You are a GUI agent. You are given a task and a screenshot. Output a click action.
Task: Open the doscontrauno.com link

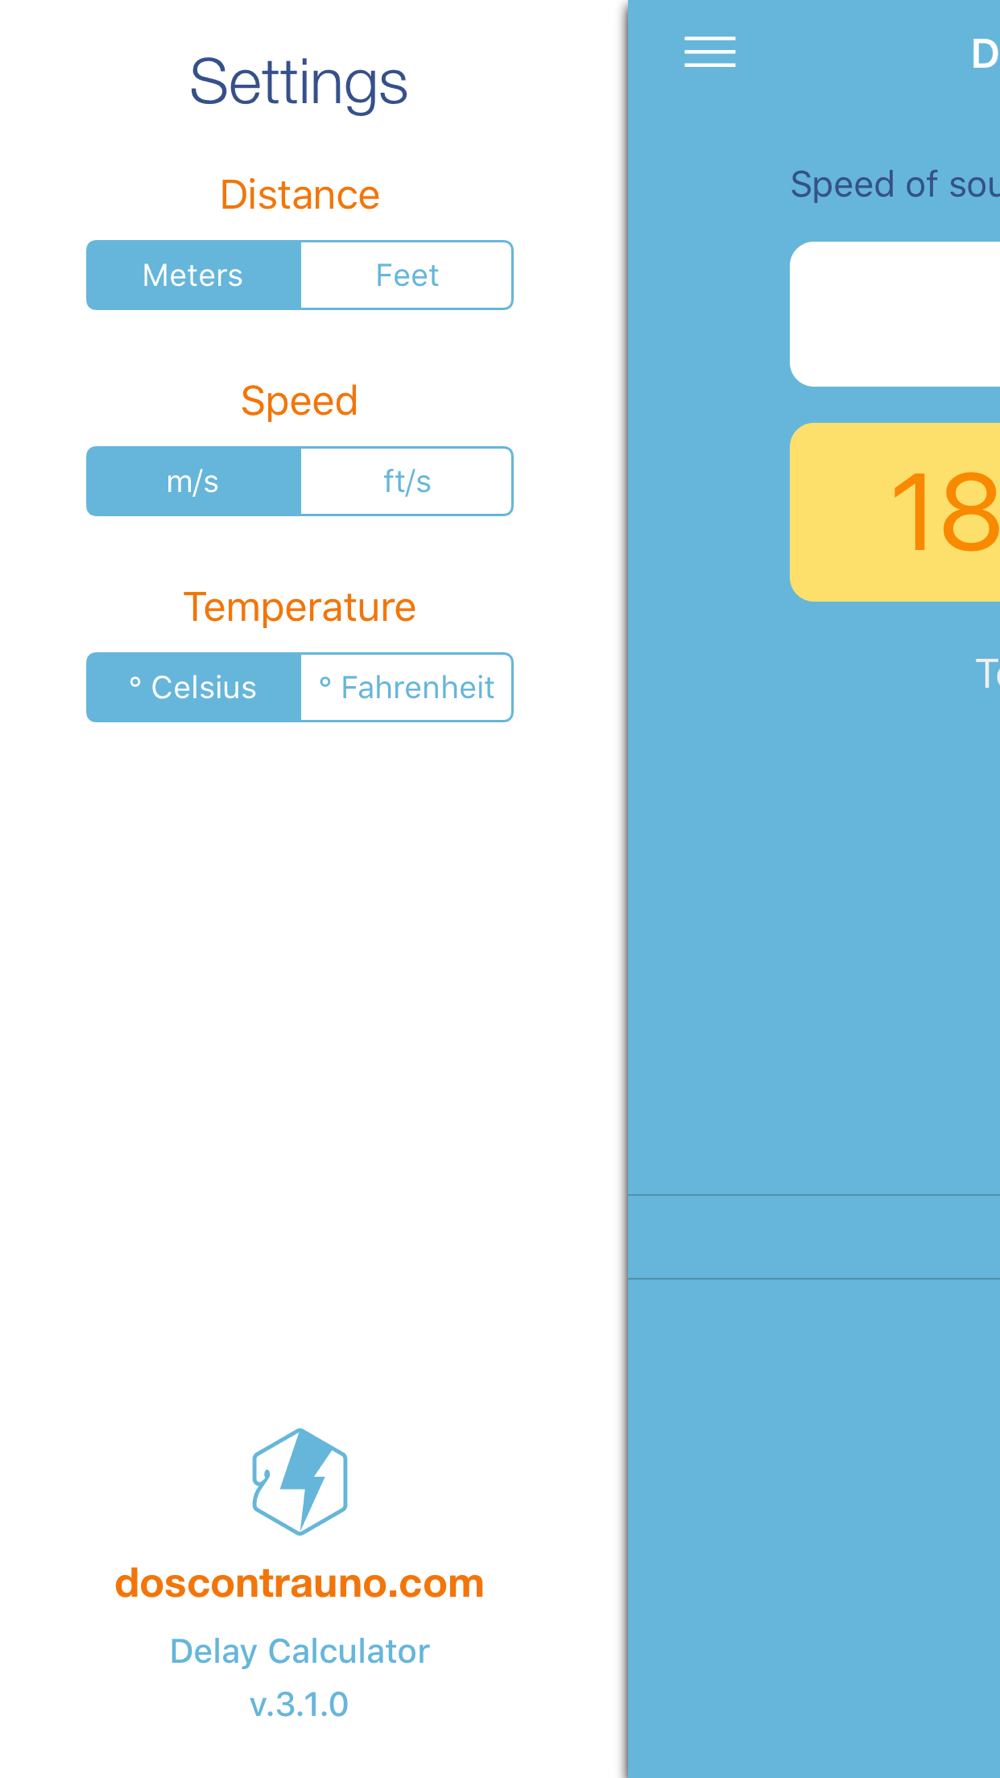click(x=299, y=1583)
